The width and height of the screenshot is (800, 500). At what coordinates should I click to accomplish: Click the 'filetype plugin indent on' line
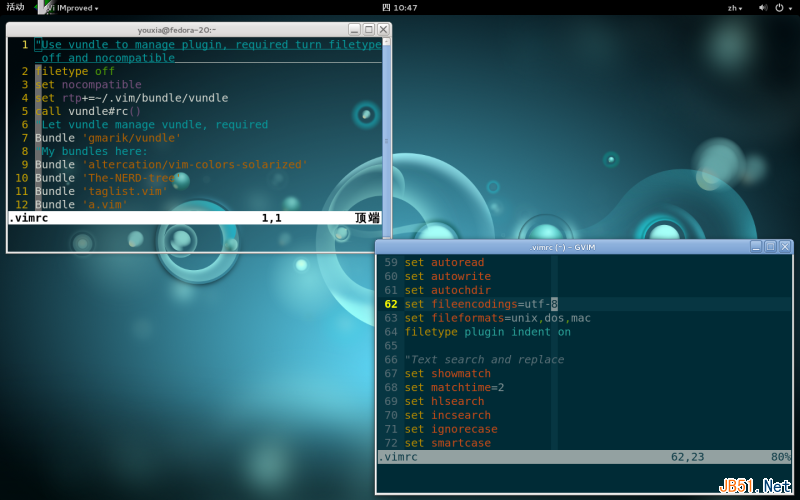[487, 332]
